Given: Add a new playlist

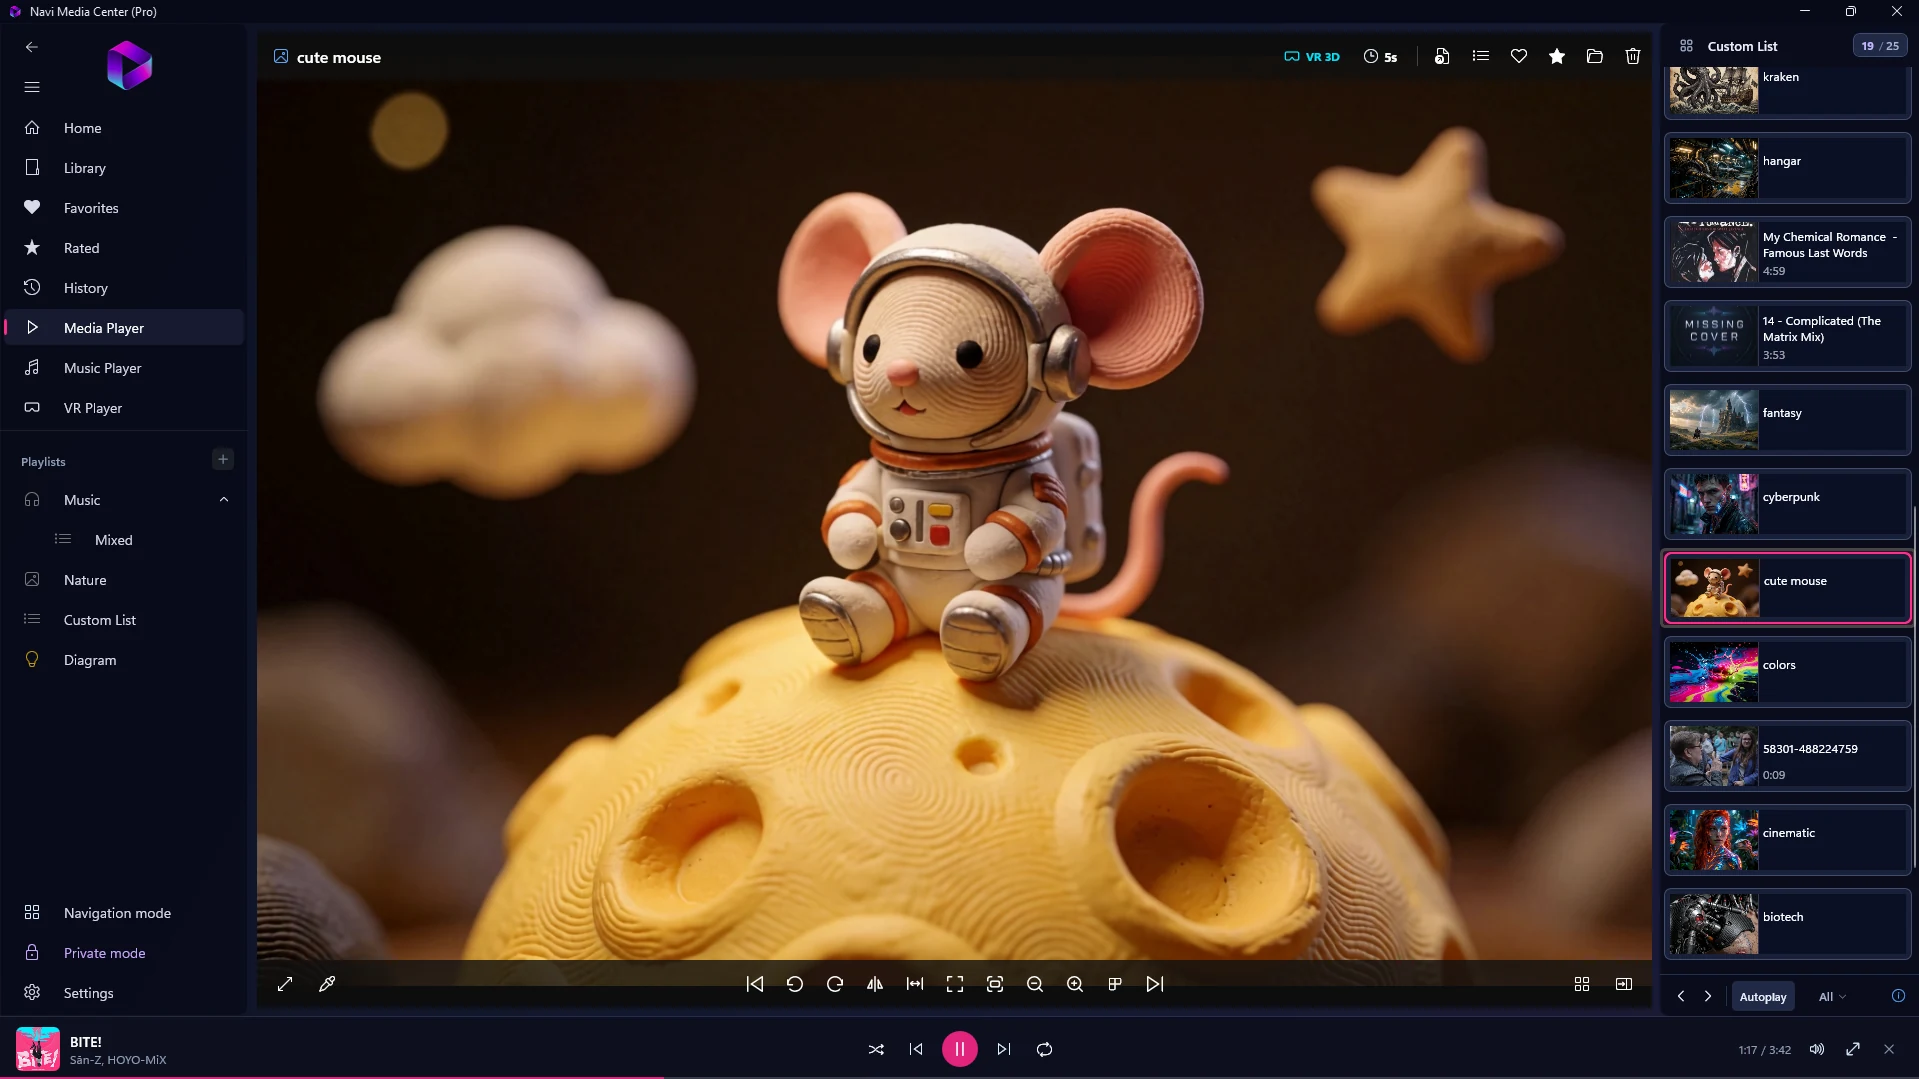Looking at the screenshot, I should (222, 459).
